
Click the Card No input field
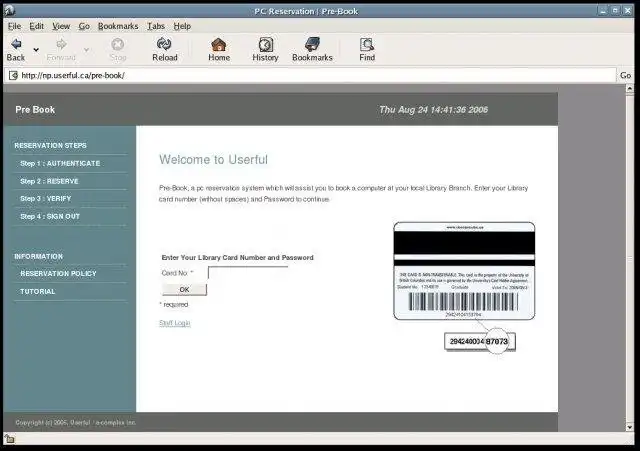point(248,273)
